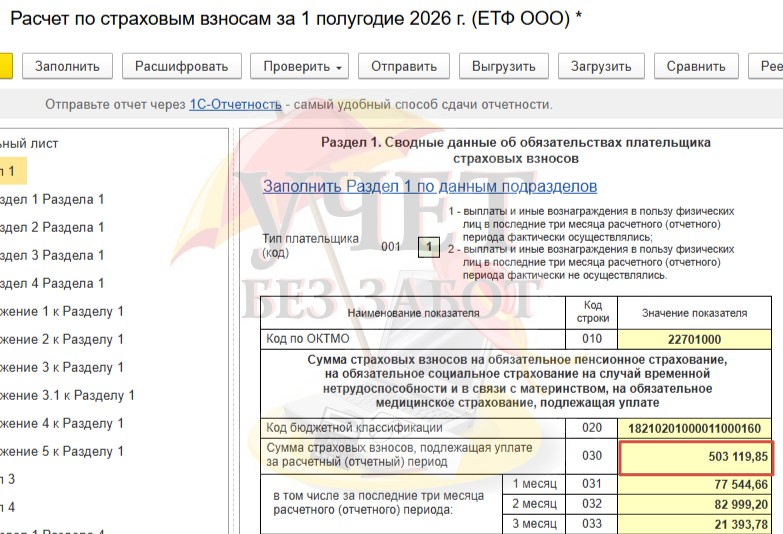Select the line 032 value 82 999,20
783x534 pixels.
point(694,505)
